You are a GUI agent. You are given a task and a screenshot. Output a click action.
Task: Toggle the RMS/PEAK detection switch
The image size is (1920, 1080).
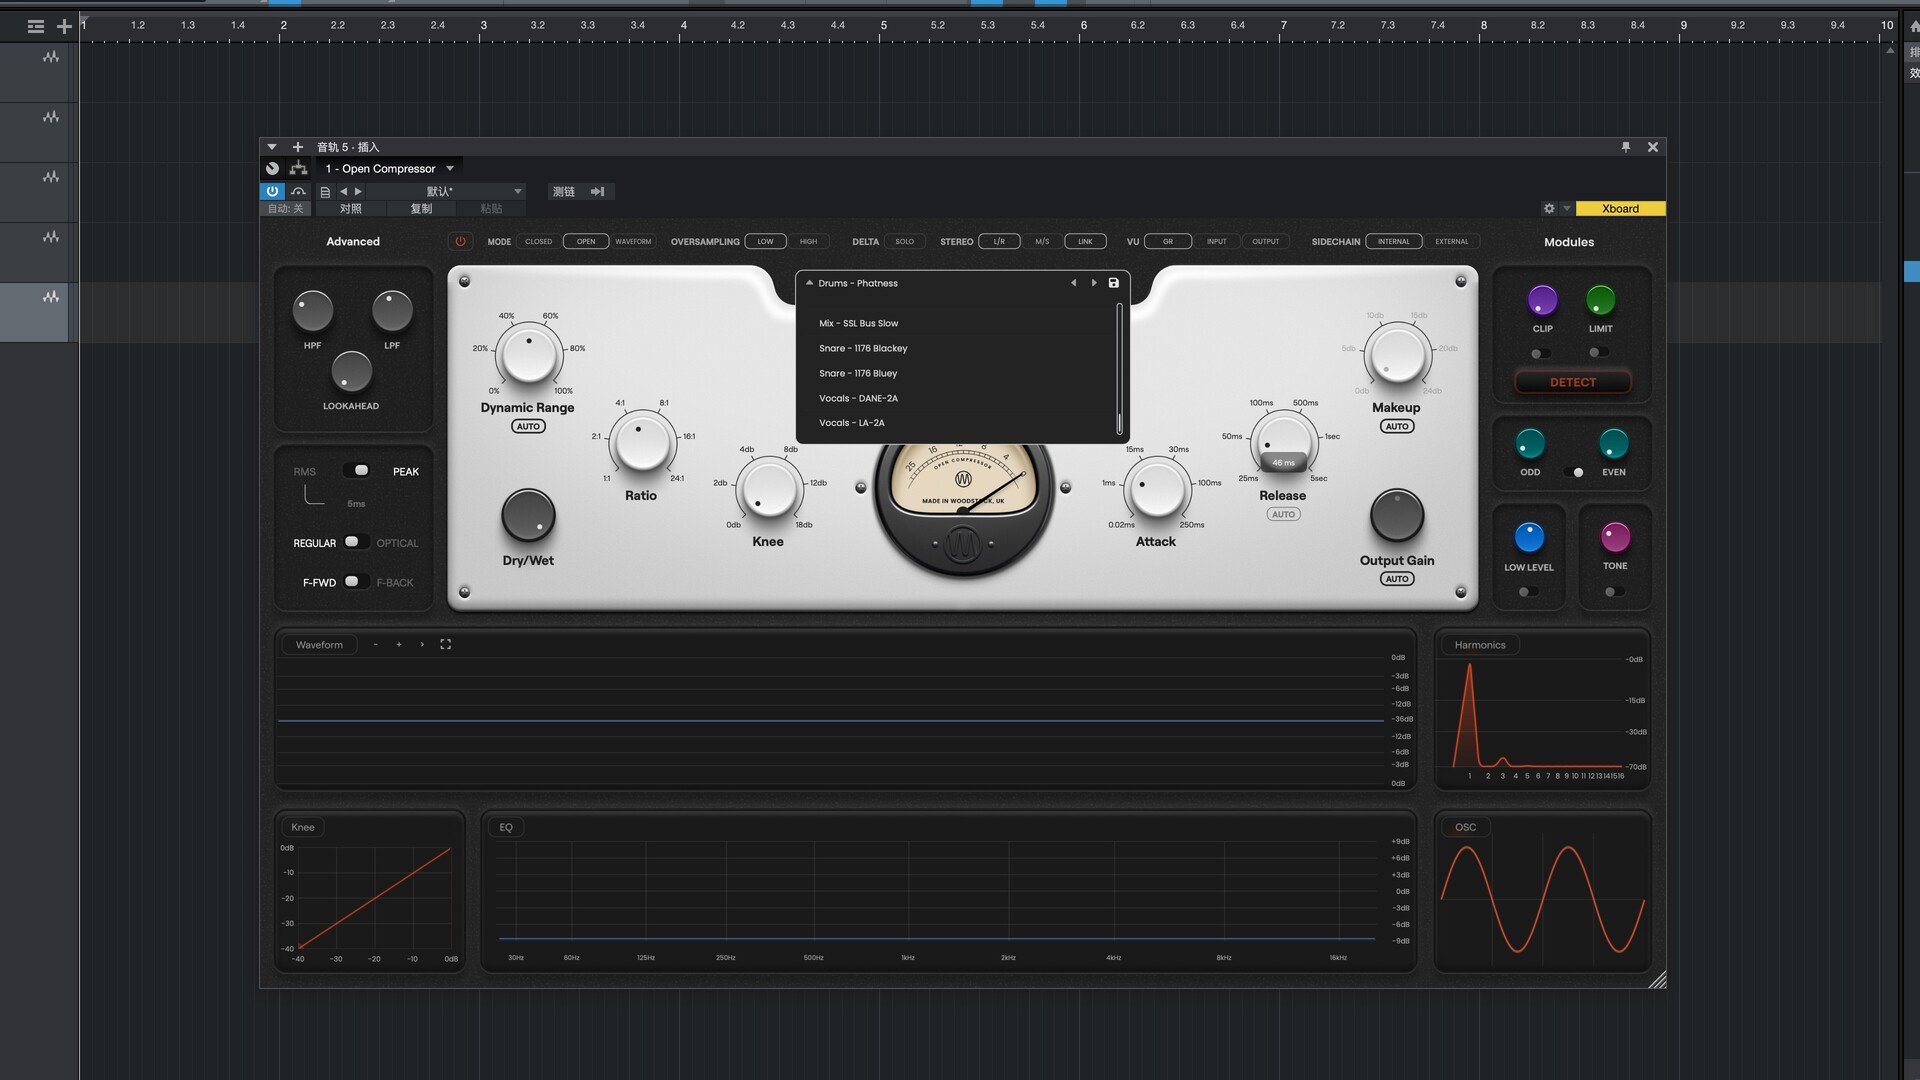[x=357, y=471]
